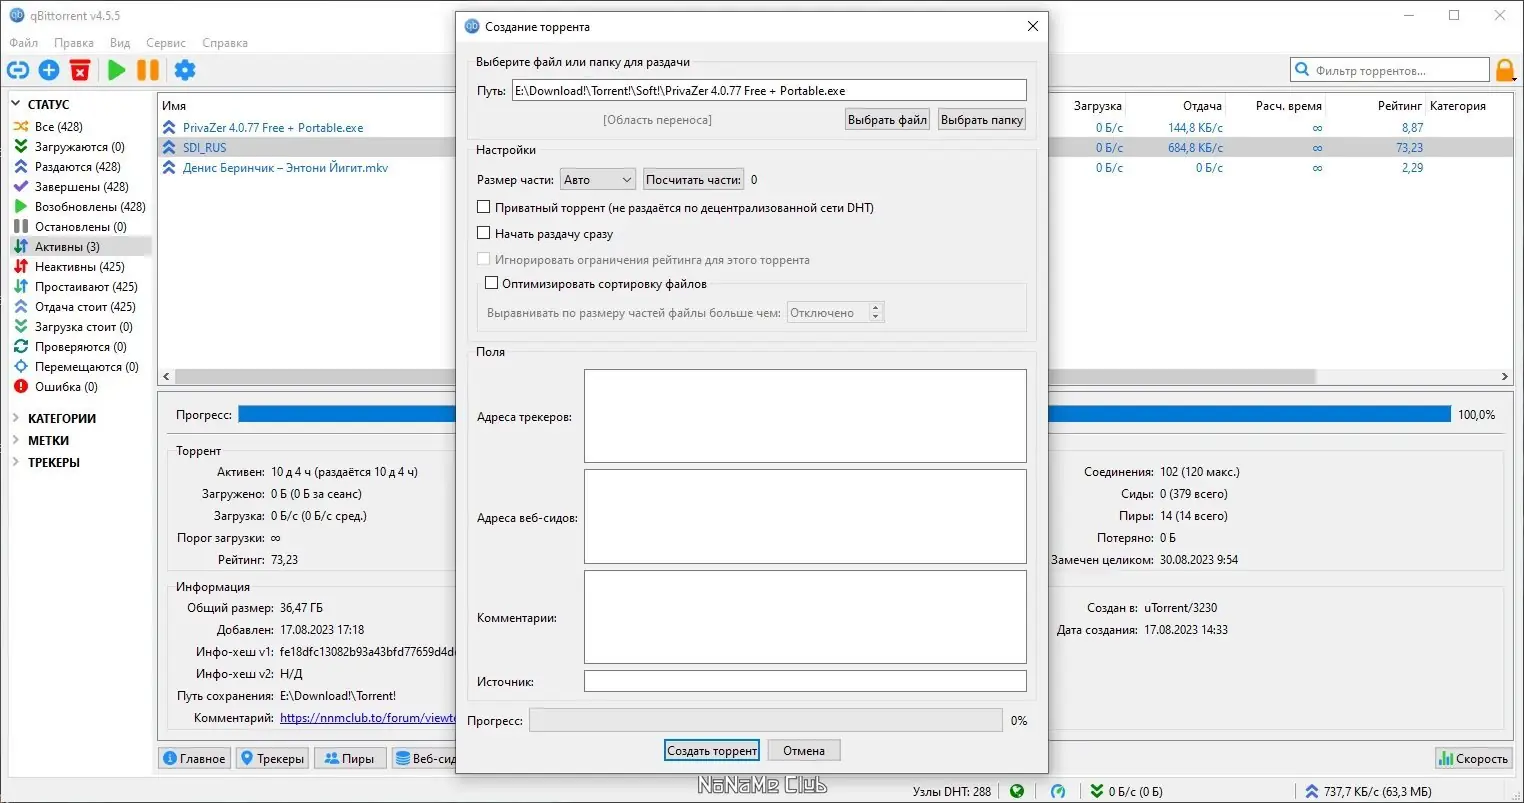The image size is (1524, 803).
Task: Open the nnmclub comment link
Action: pos(365,717)
